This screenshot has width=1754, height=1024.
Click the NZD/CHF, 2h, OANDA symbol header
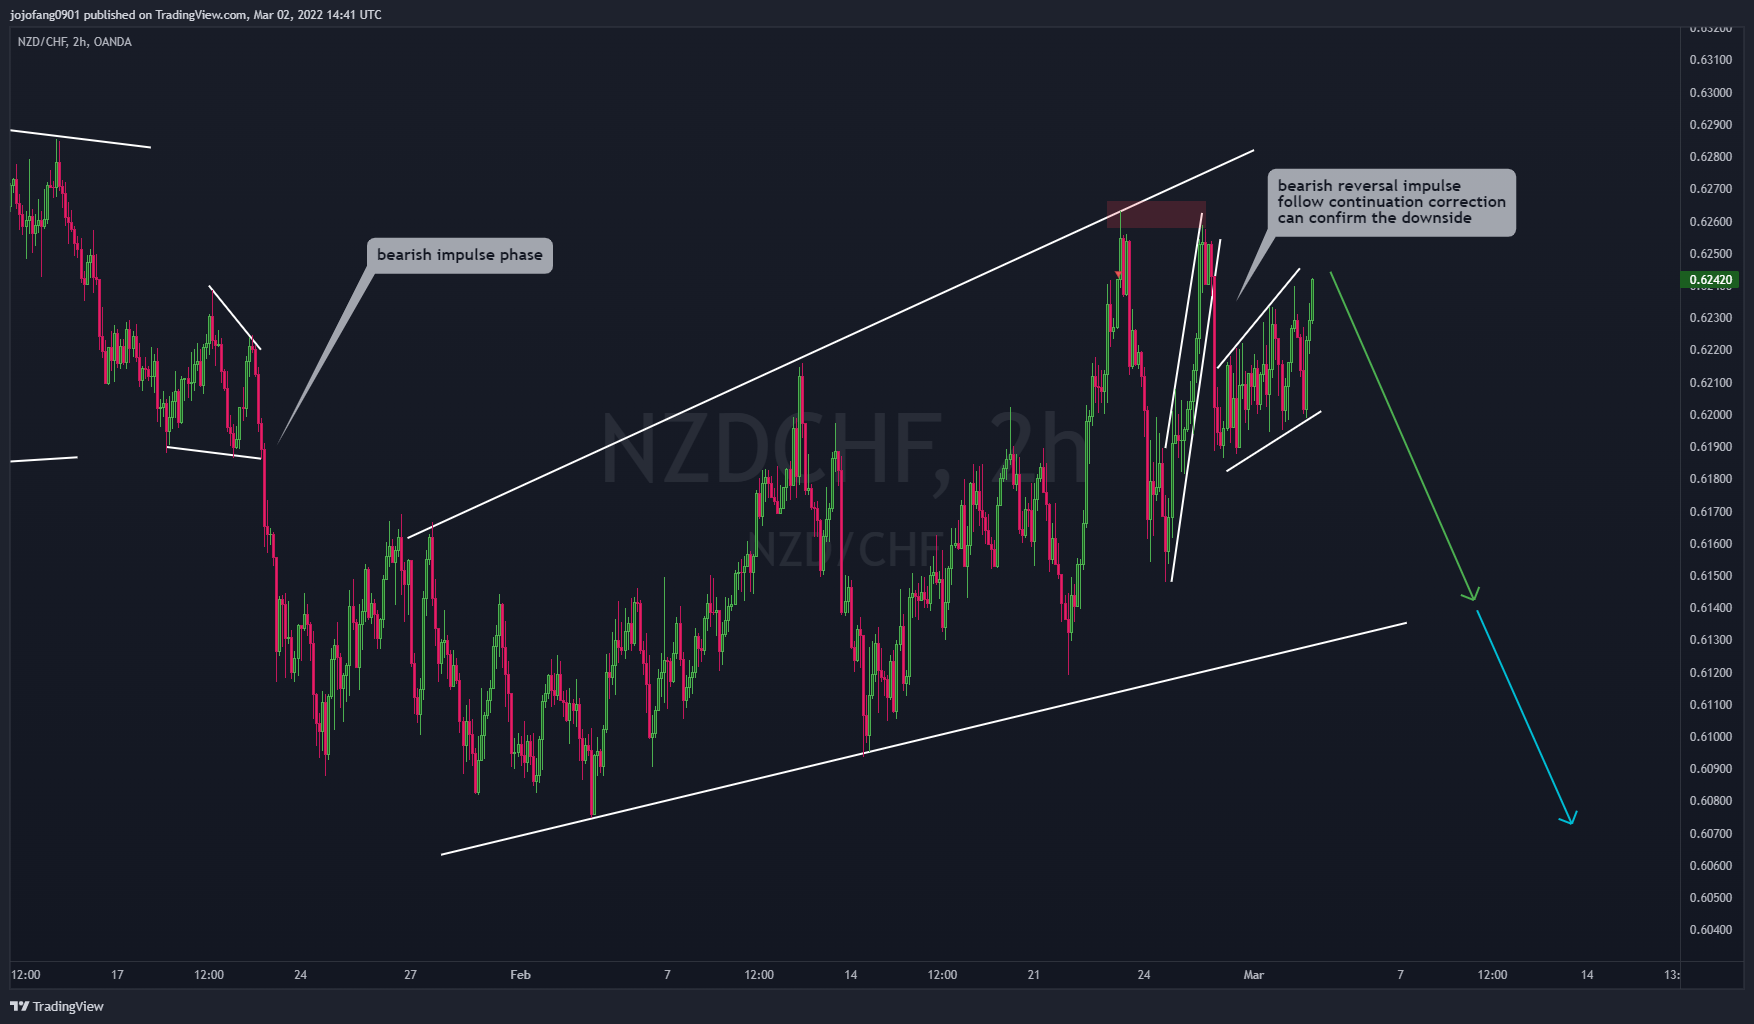pos(74,42)
